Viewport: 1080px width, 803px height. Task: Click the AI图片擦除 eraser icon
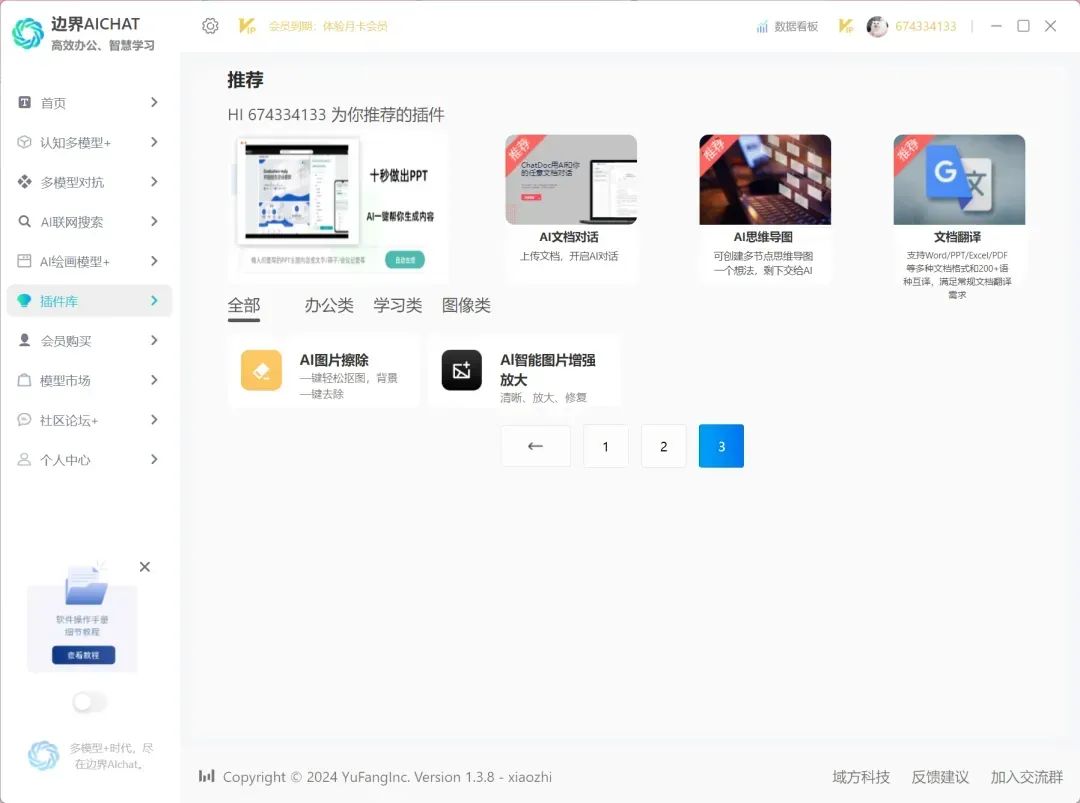(x=261, y=370)
